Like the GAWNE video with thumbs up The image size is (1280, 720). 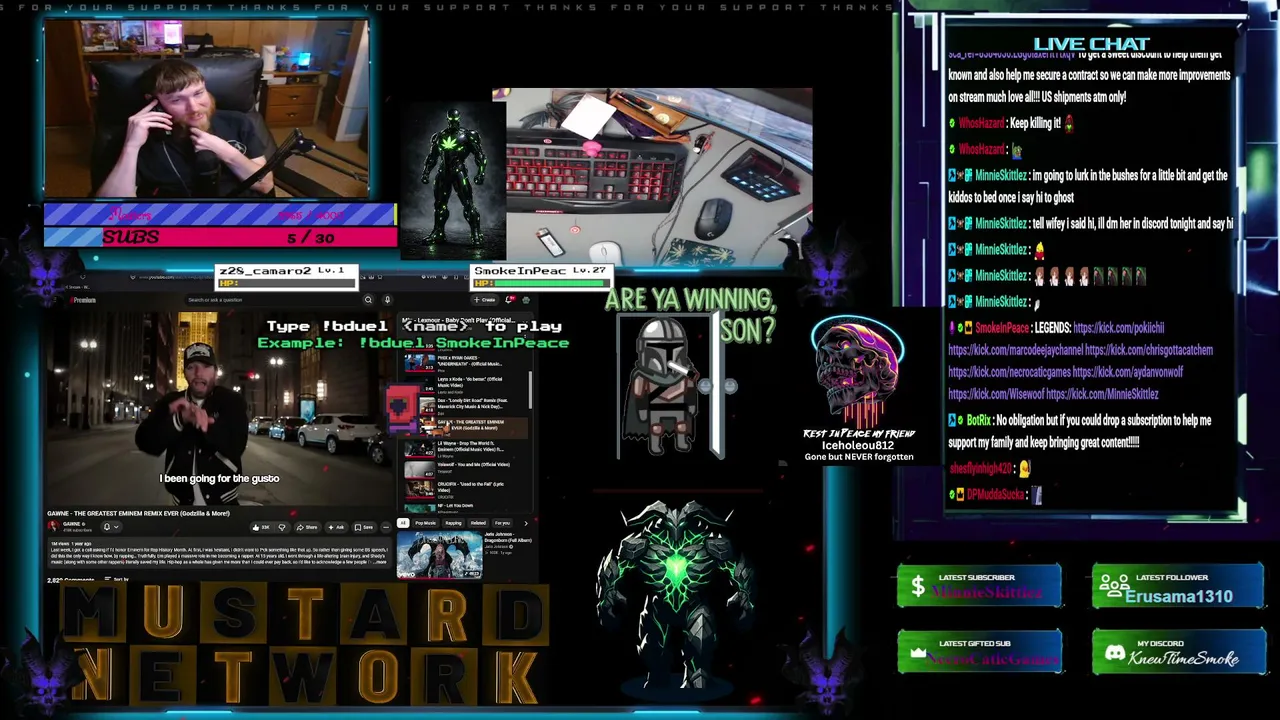[x=262, y=527]
